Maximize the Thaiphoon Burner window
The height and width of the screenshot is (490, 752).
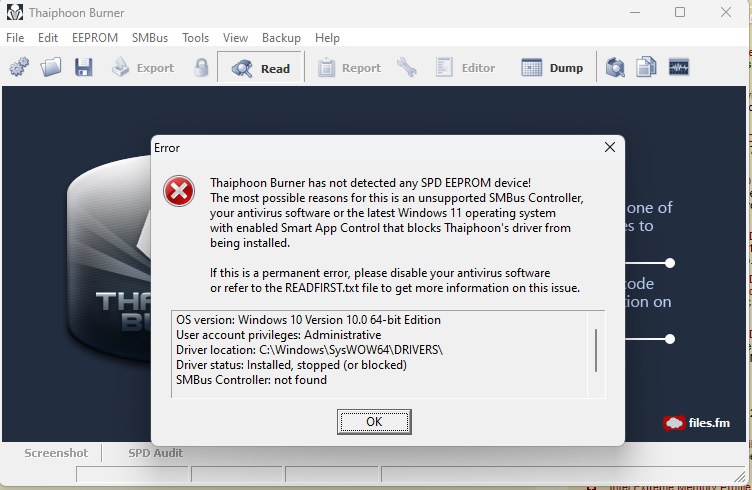[680, 12]
